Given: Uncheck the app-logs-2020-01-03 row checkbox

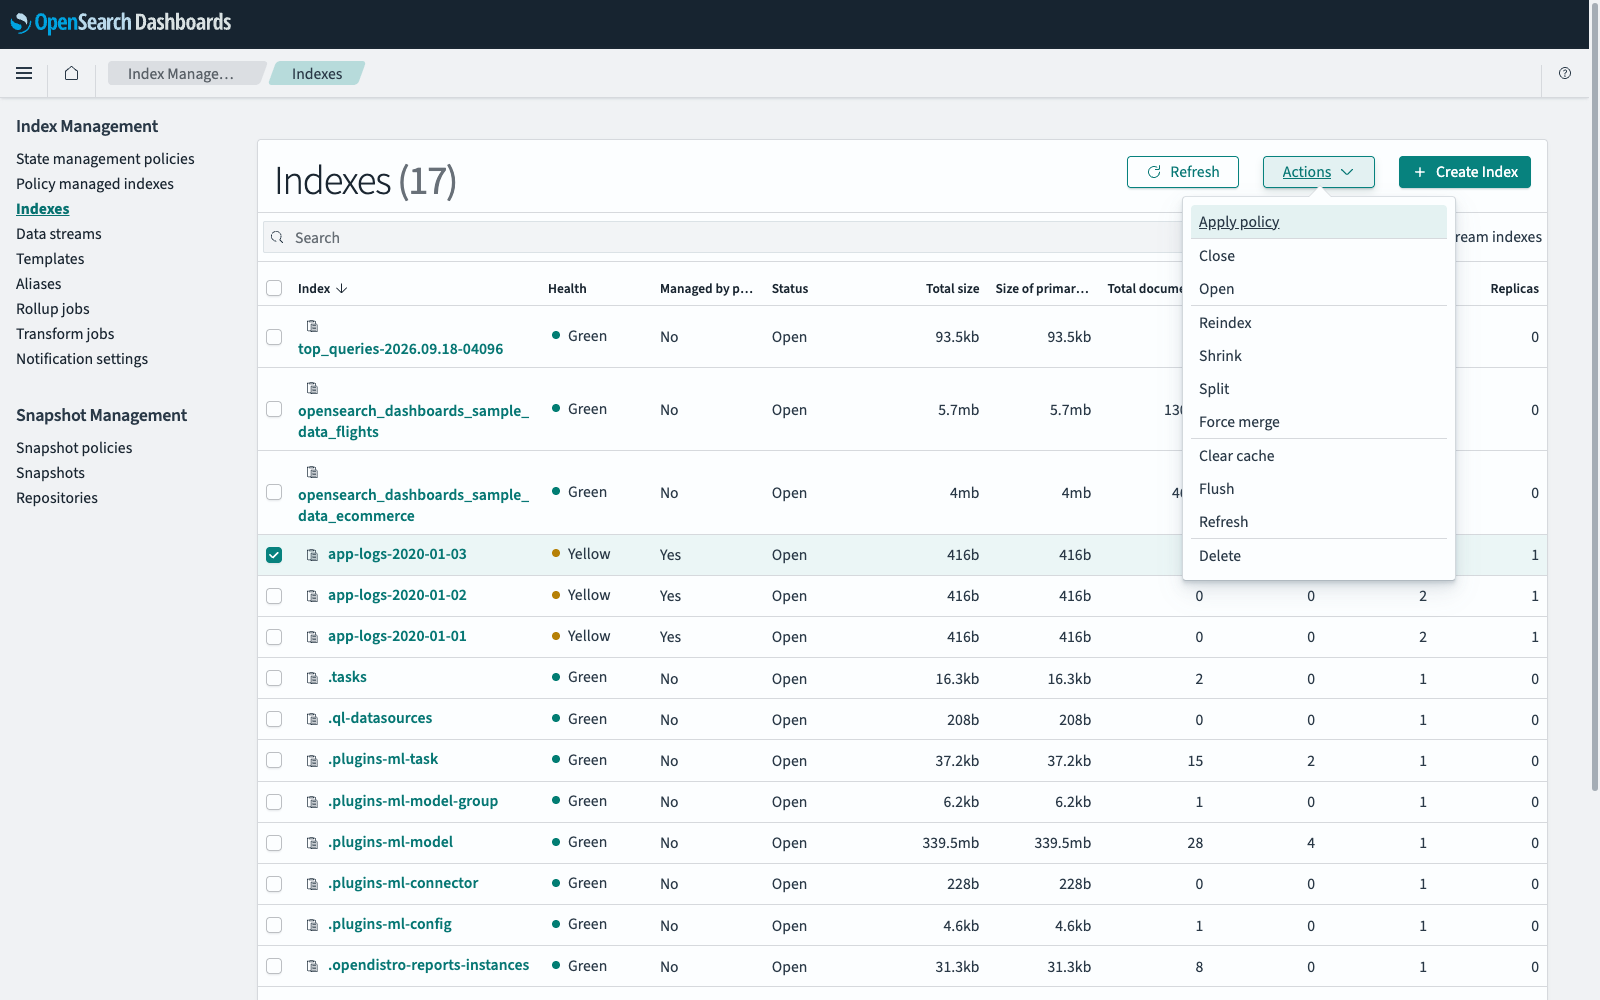Looking at the screenshot, I should 274,555.
